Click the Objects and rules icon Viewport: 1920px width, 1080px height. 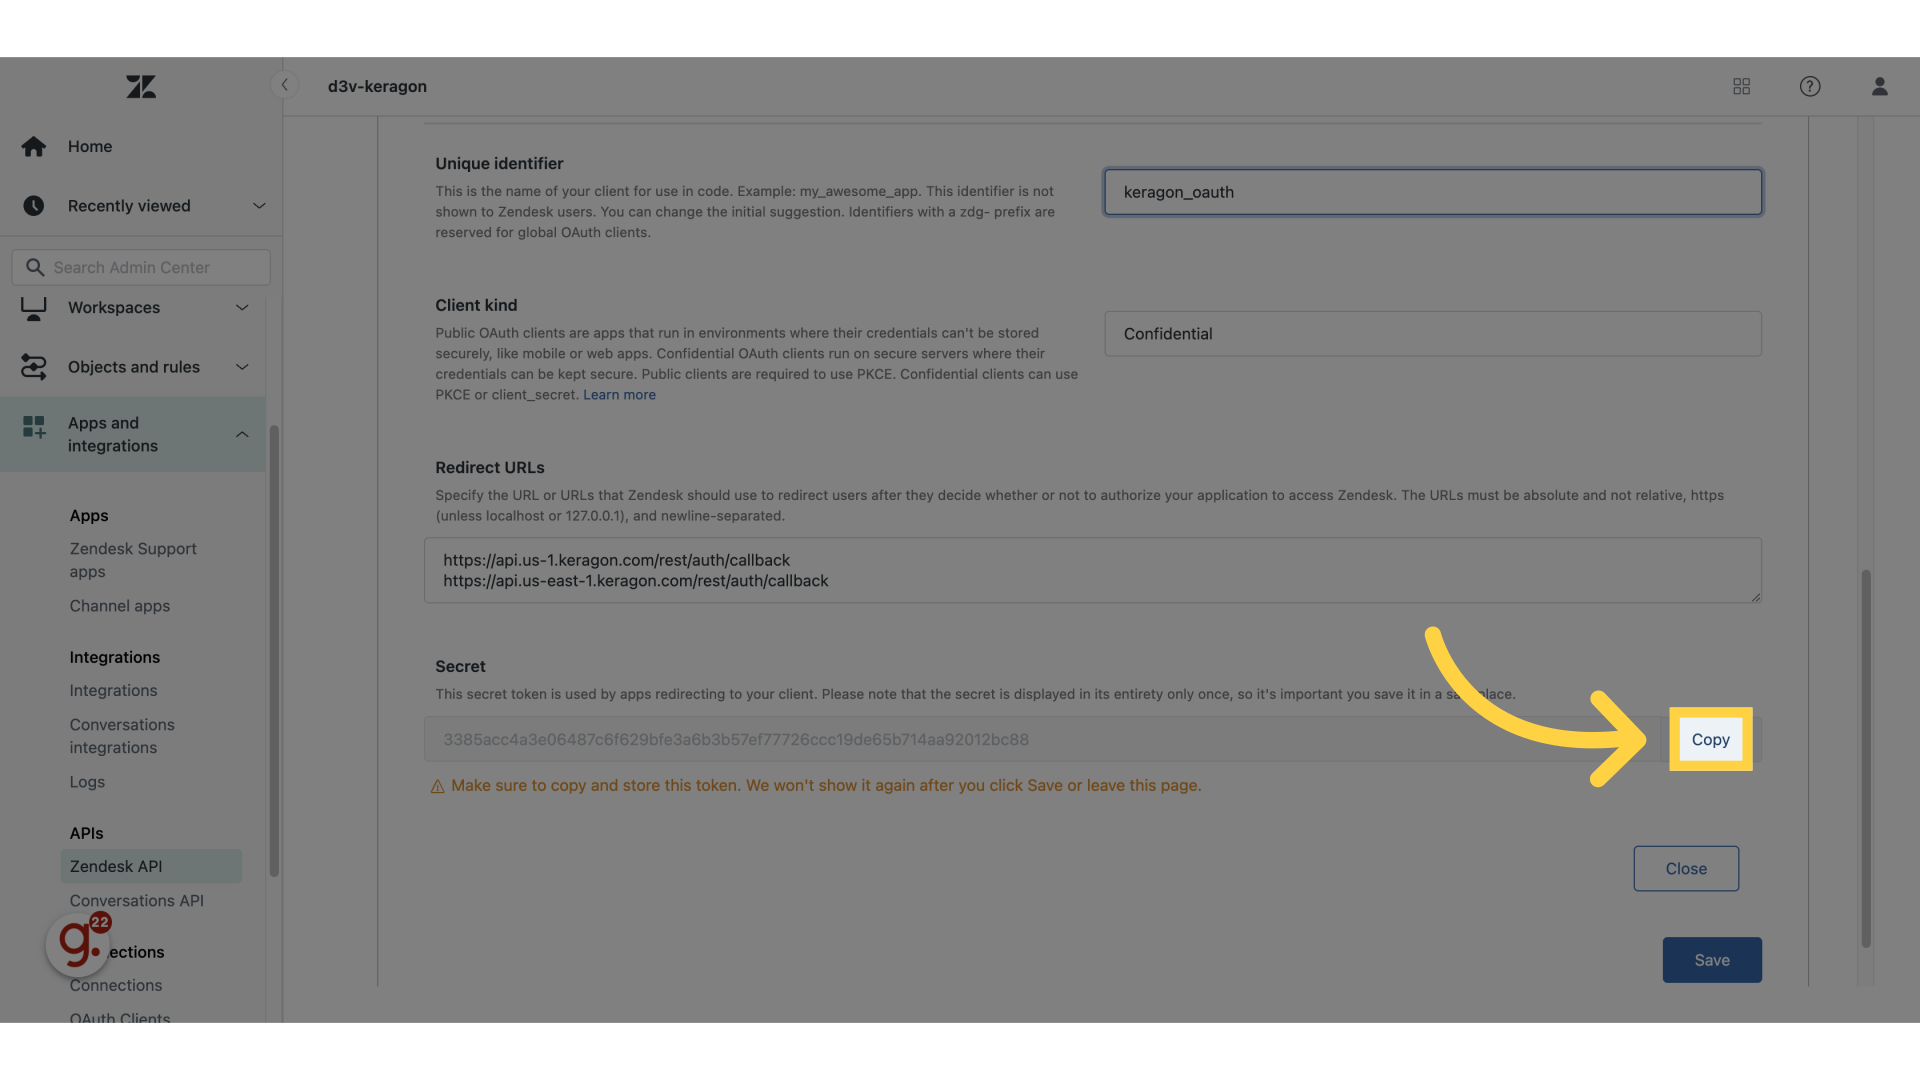point(34,367)
